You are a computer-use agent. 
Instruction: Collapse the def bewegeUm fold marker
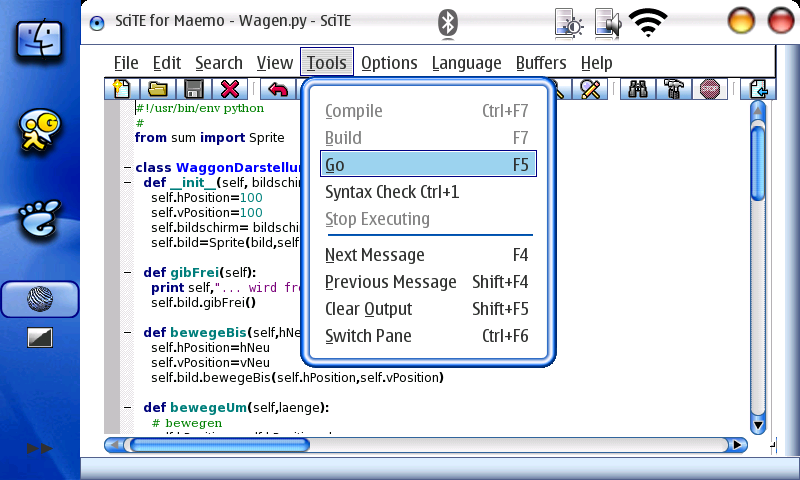pyautogui.click(x=128, y=408)
